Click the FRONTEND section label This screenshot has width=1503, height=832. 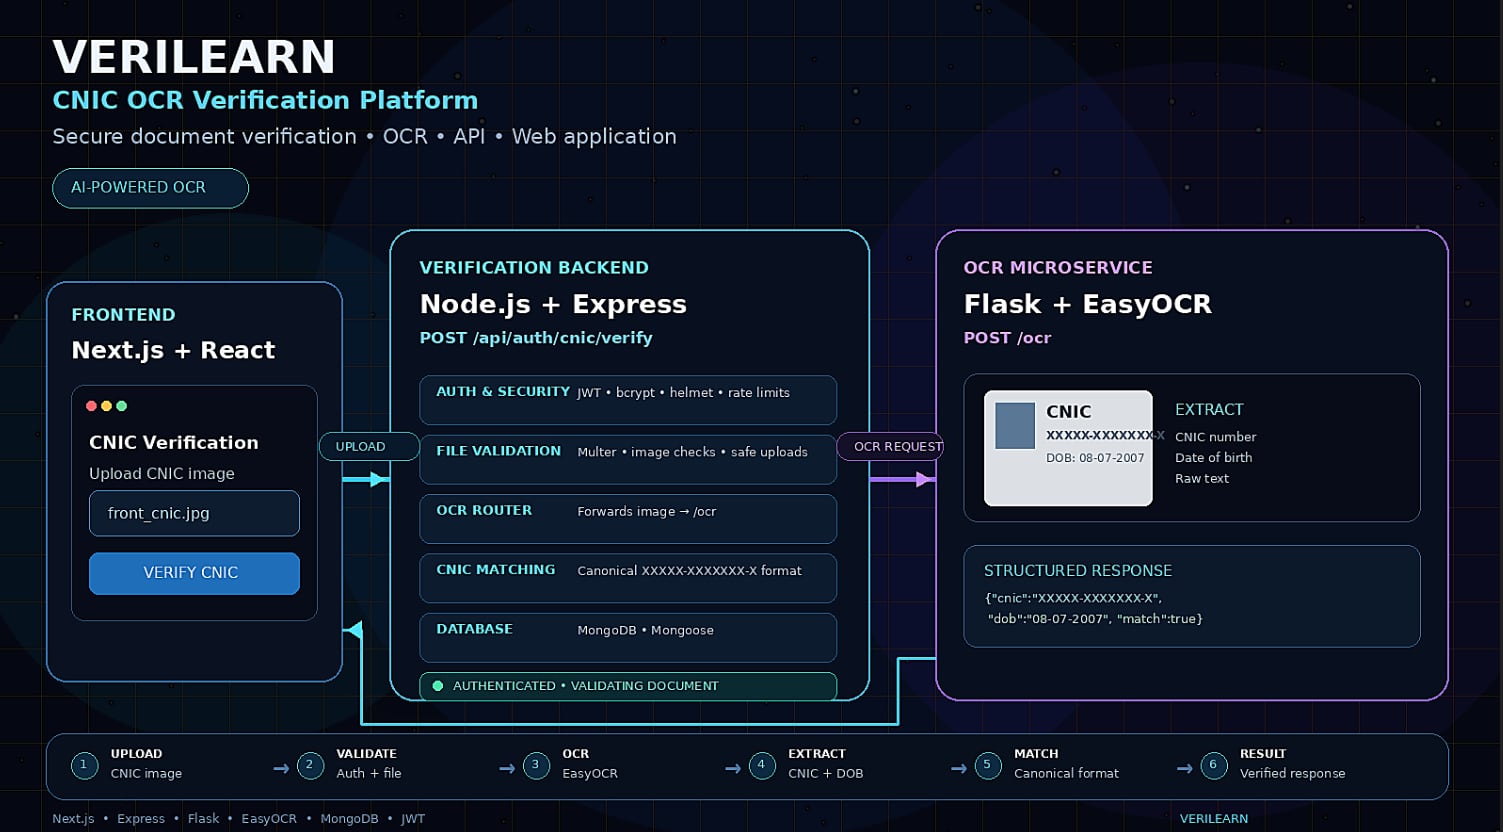(123, 315)
